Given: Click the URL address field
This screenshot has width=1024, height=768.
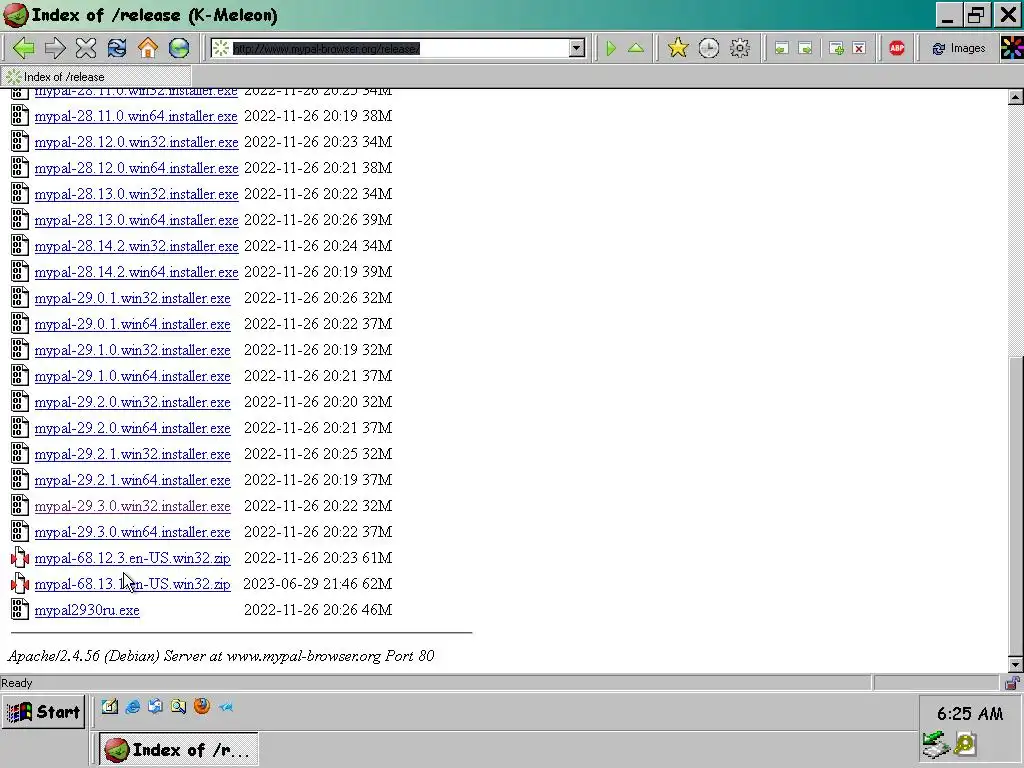Looking at the screenshot, I should click(399, 48).
